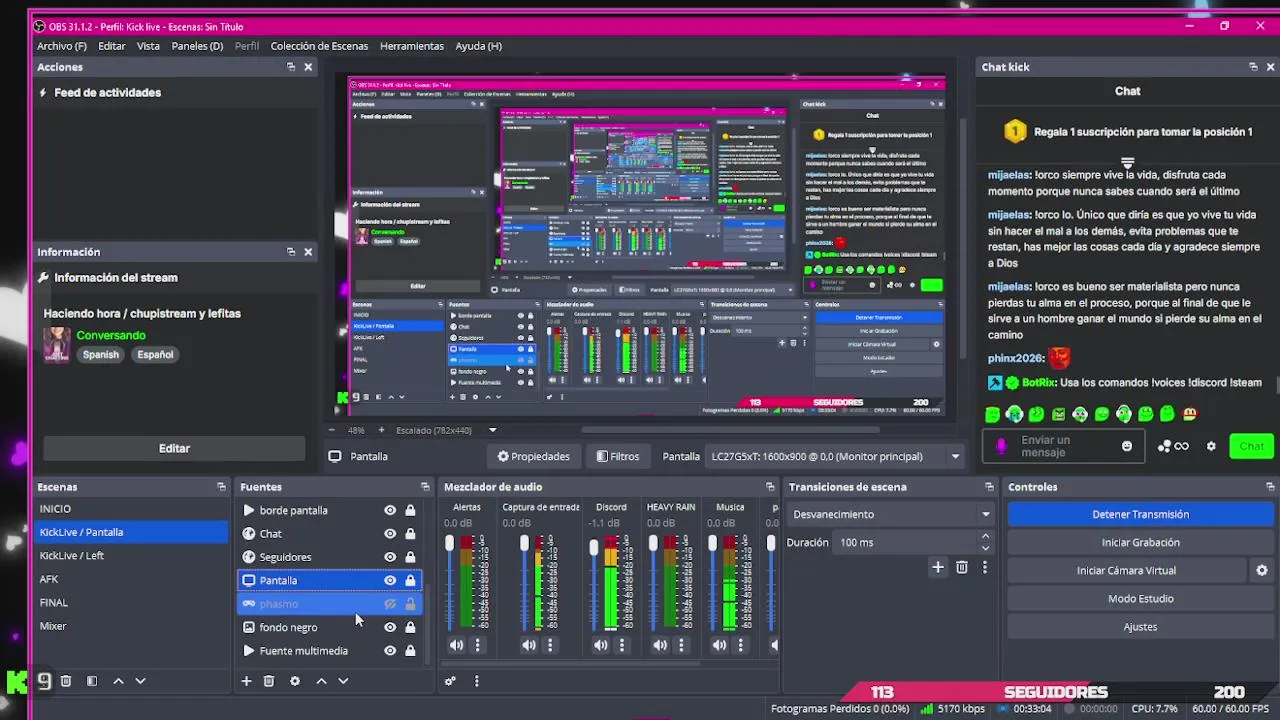1280x720 pixels.
Task: Open the Vista menu
Action: [x=148, y=46]
